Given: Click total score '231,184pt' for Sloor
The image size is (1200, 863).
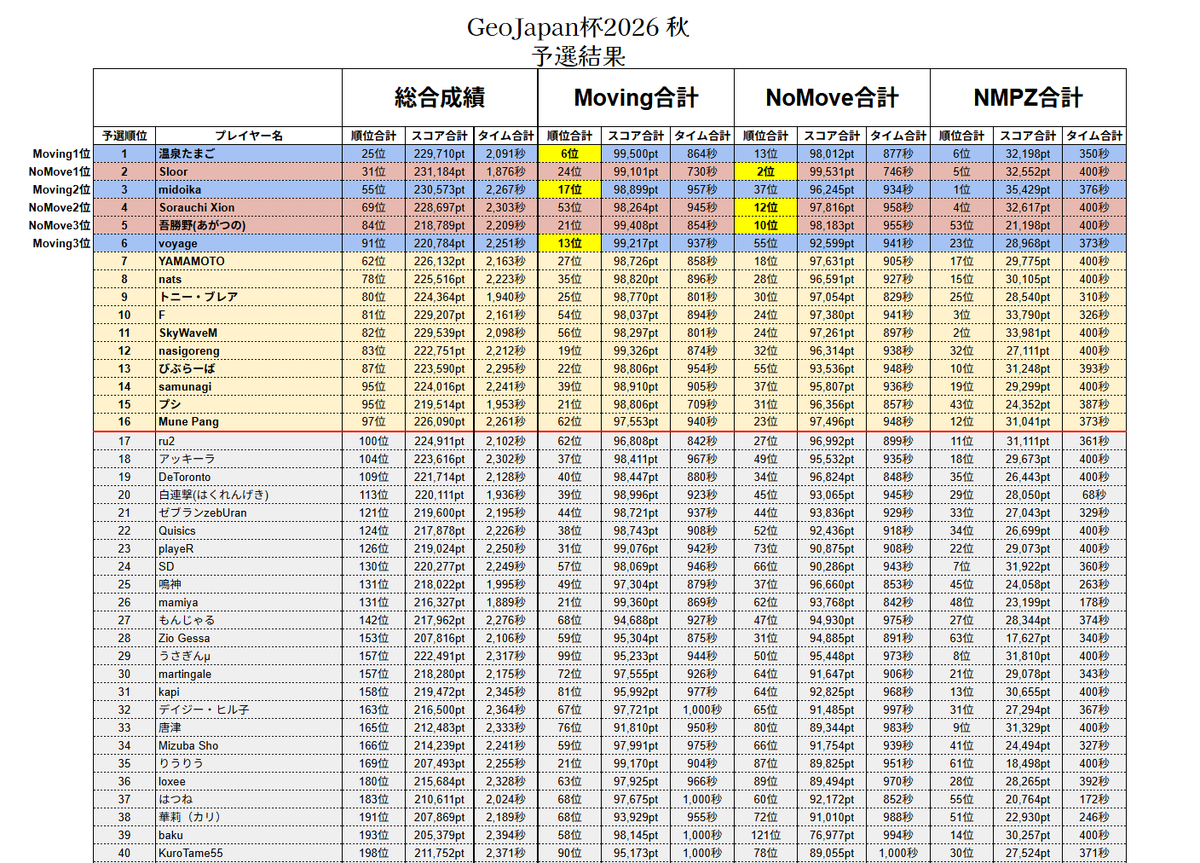Looking at the screenshot, I should coord(440,172).
